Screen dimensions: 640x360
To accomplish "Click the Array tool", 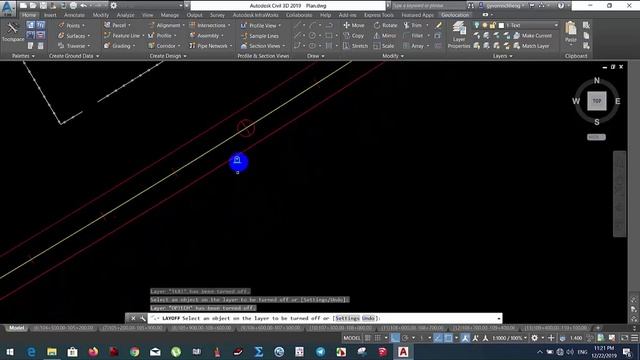I will 413,46.
